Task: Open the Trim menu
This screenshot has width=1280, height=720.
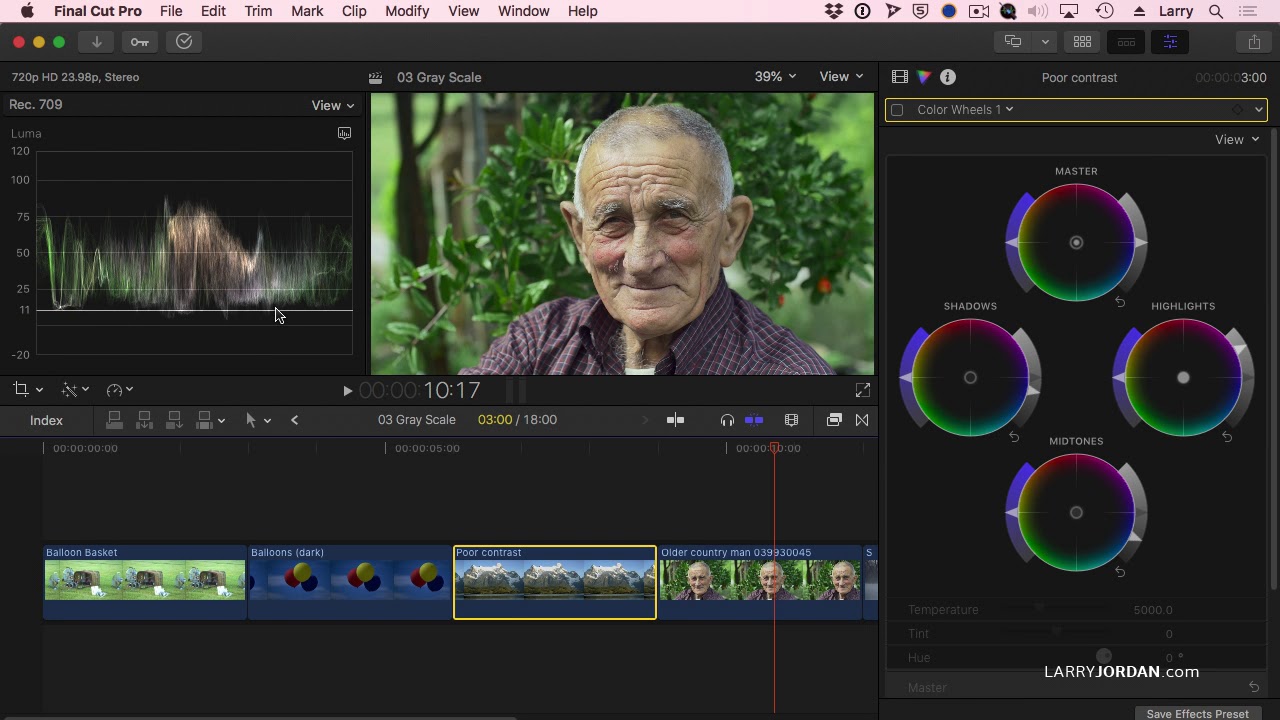Action: 258,11
